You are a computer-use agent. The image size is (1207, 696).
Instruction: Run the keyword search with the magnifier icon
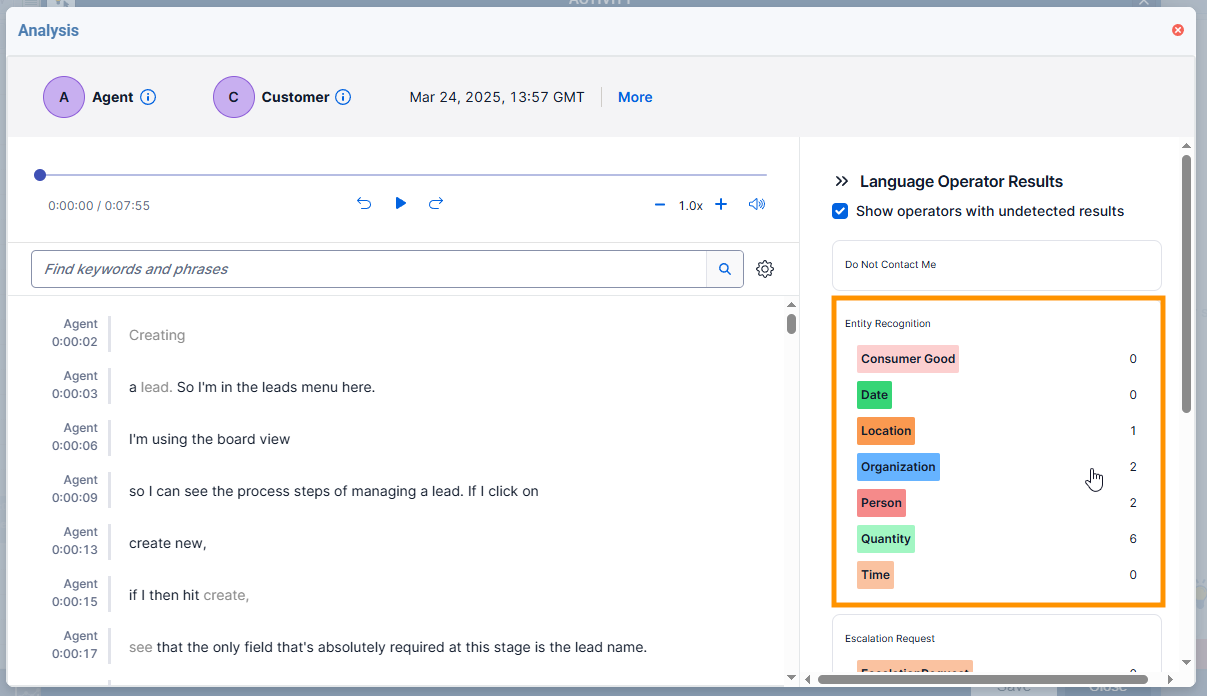pos(725,268)
